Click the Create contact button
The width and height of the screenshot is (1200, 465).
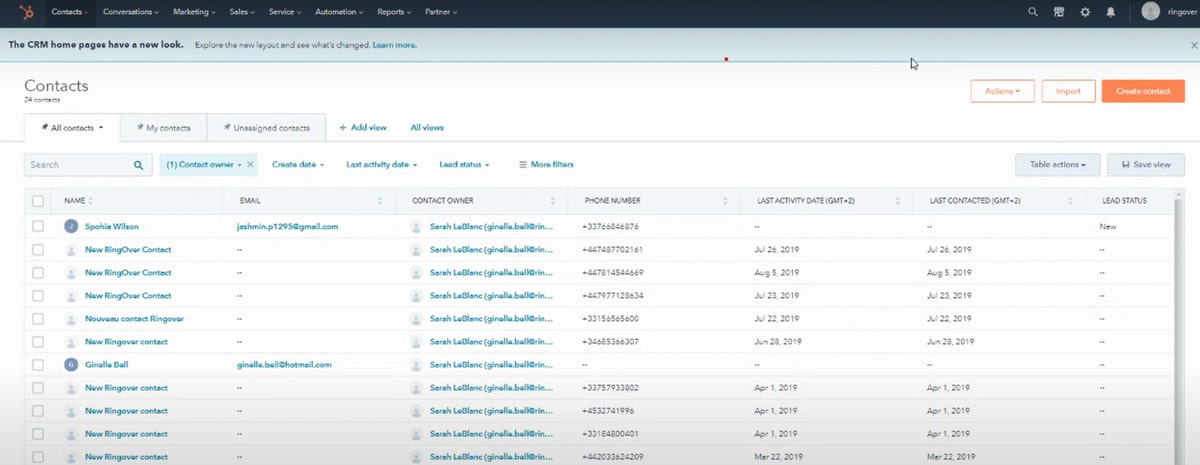pos(1143,91)
